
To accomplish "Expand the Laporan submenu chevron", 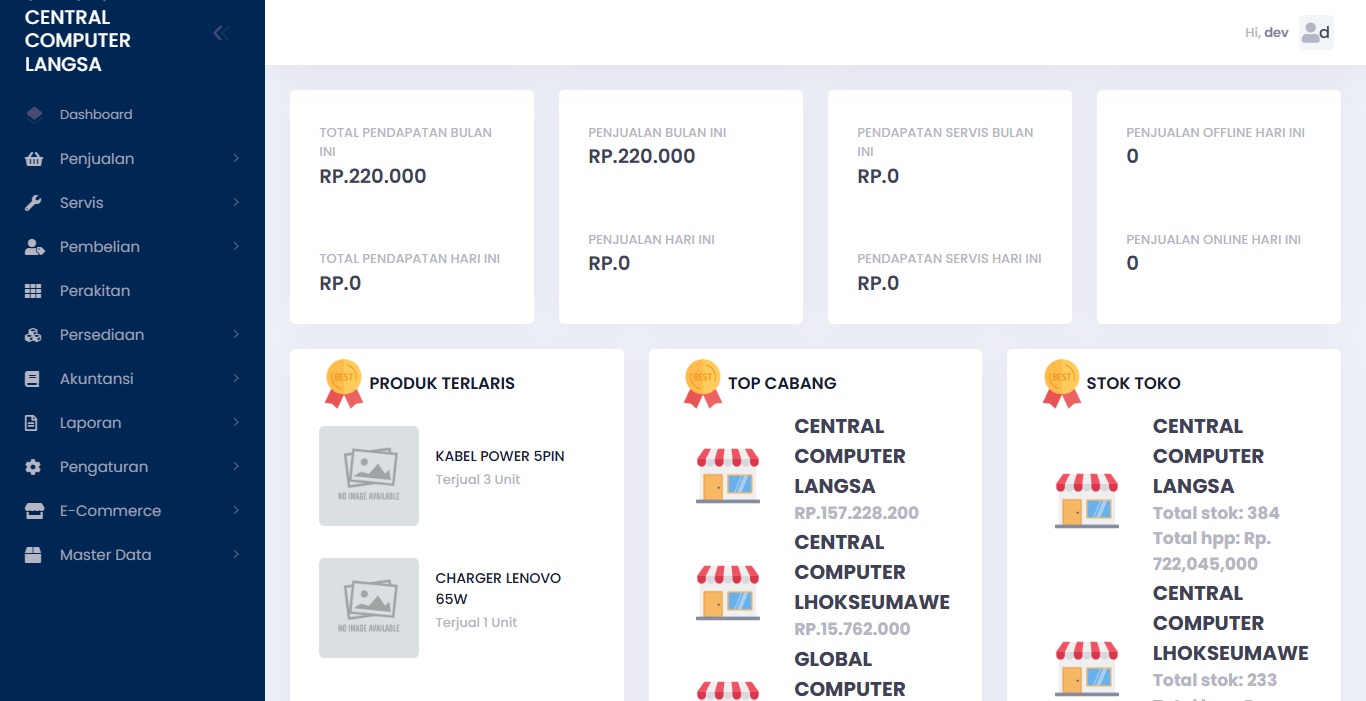I will [236, 423].
